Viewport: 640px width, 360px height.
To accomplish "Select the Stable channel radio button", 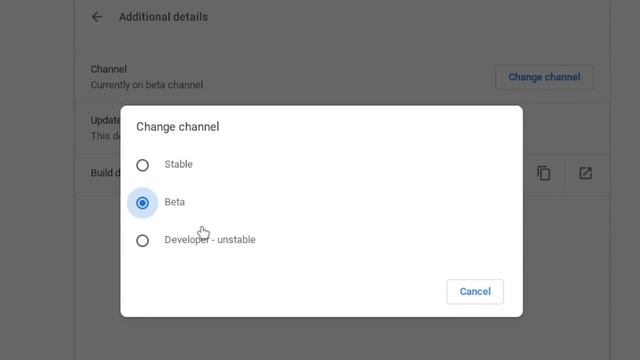I will [142, 165].
